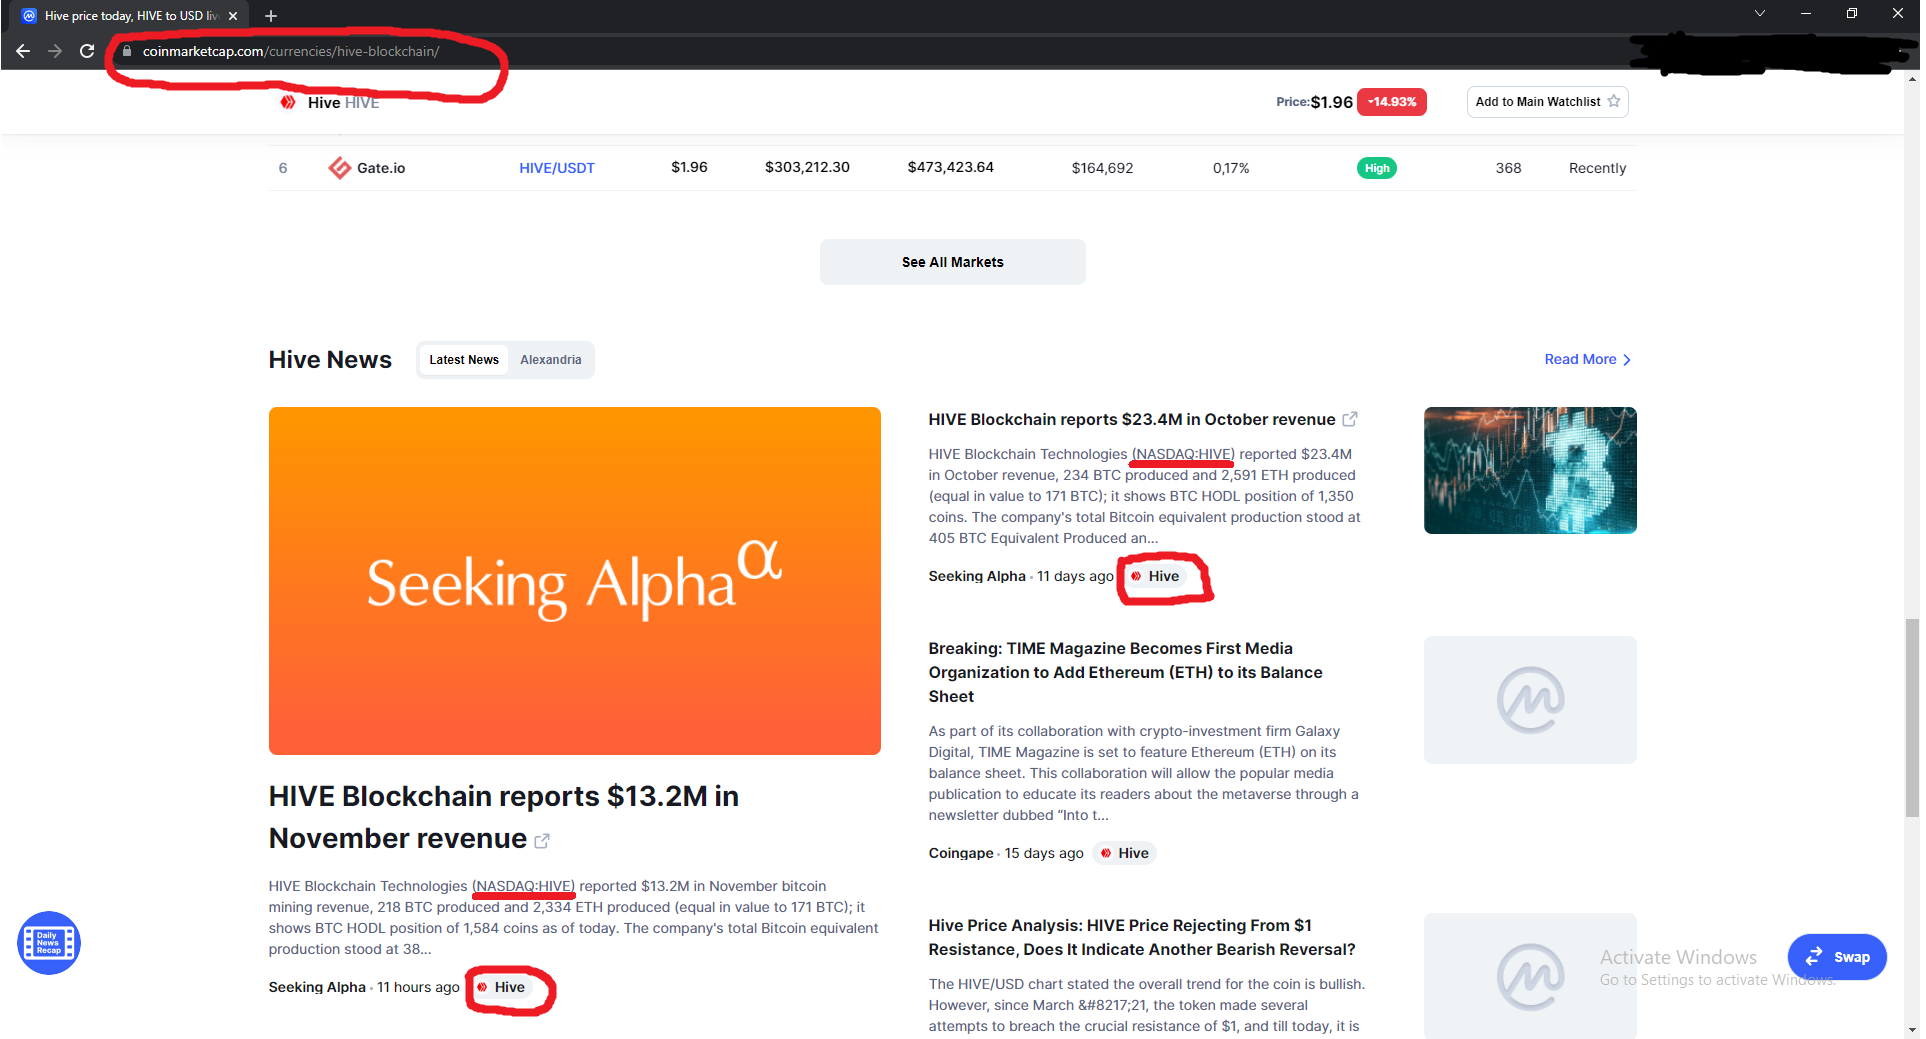Open the November revenue headline
1926x1039 pixels.
pos(504,817)
